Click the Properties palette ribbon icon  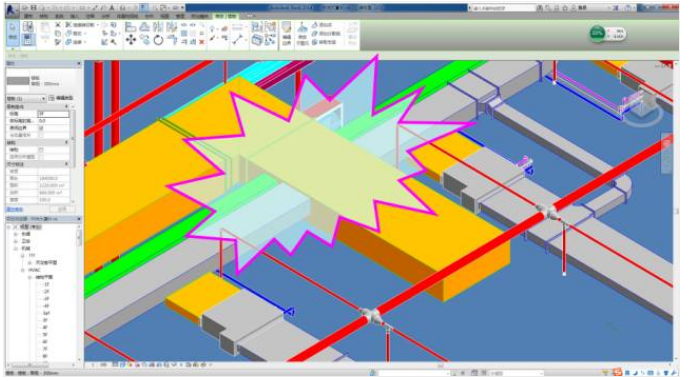(28, 40)
